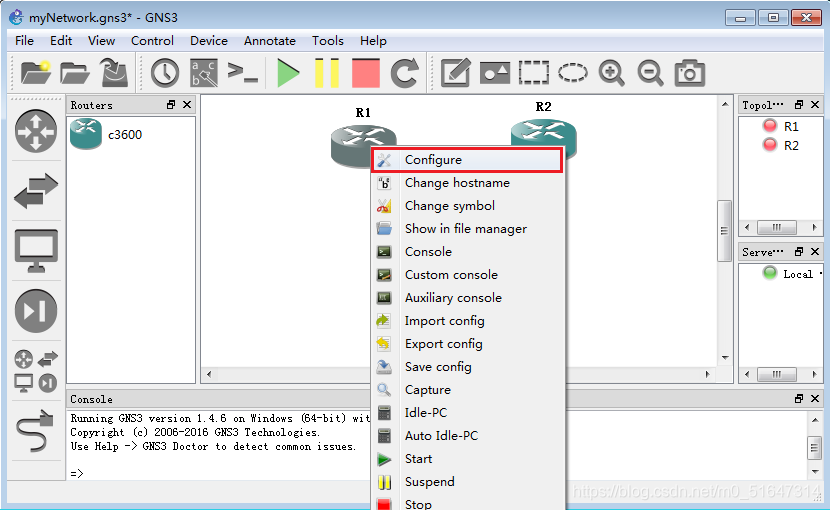This screenshot has width=830, height=510.
Task: Choose Capture in context menu
Action: click(x=468, y=390)
